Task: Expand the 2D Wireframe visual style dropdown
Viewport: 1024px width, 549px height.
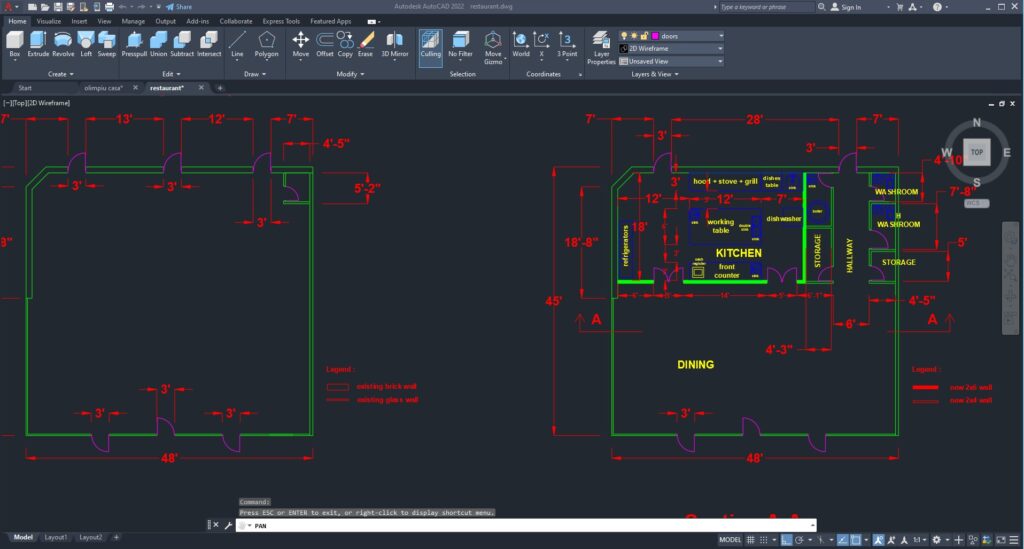Action: pyautogui.click(x=719, y=48)
